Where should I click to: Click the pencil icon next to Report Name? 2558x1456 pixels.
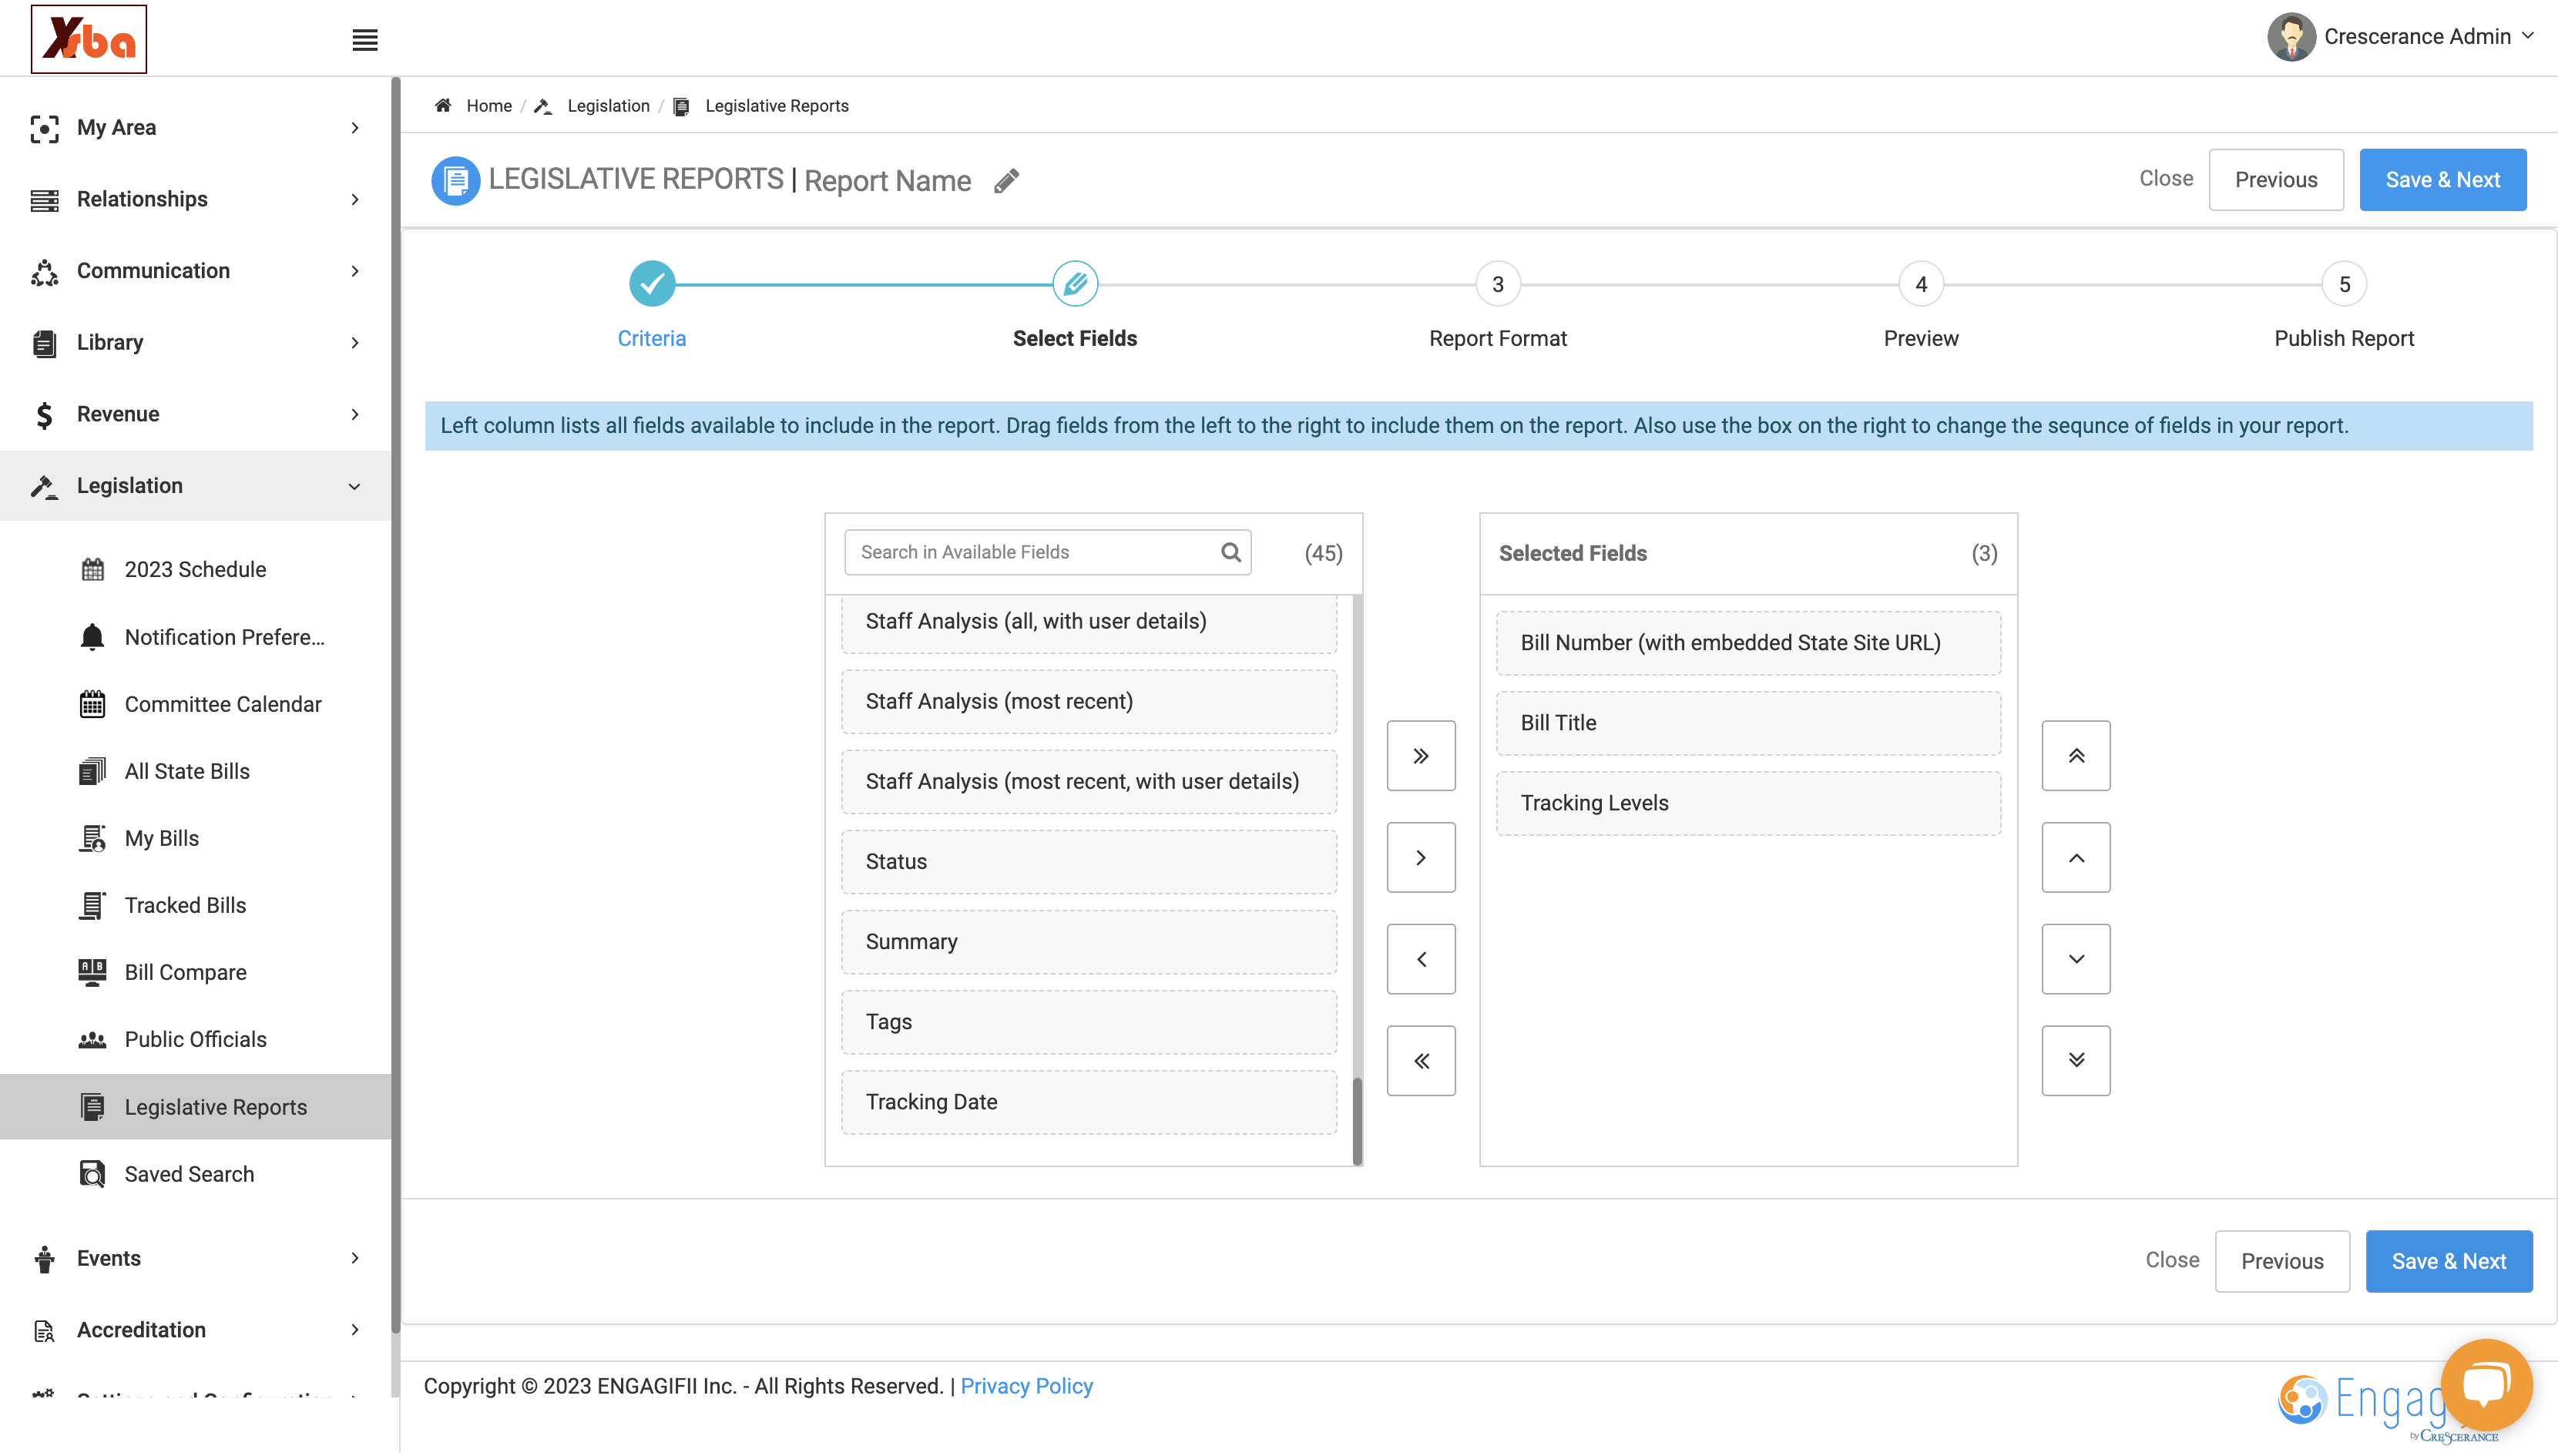pyautogui.click(x=1007, y=181)
